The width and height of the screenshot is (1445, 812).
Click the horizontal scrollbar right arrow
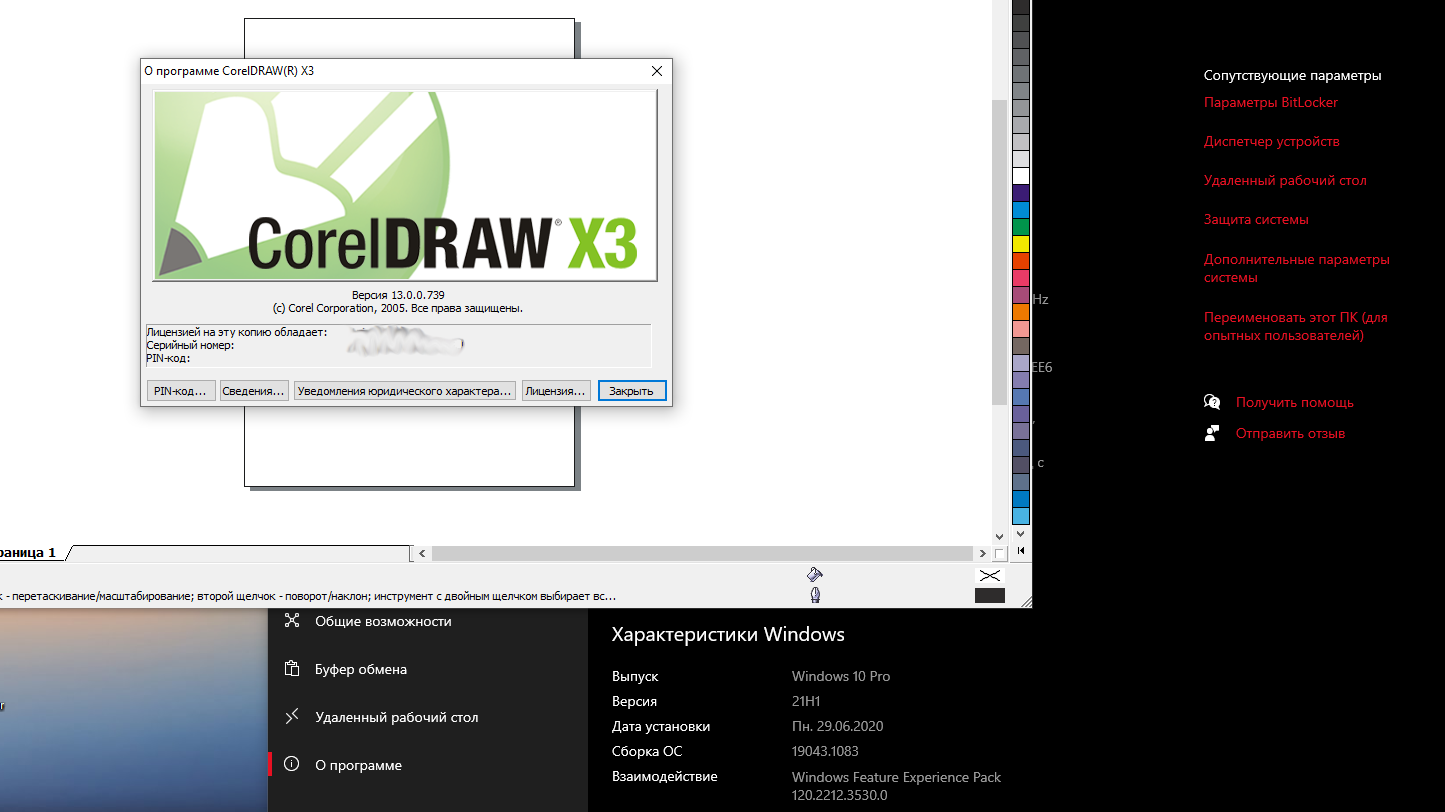pos(983,553)
